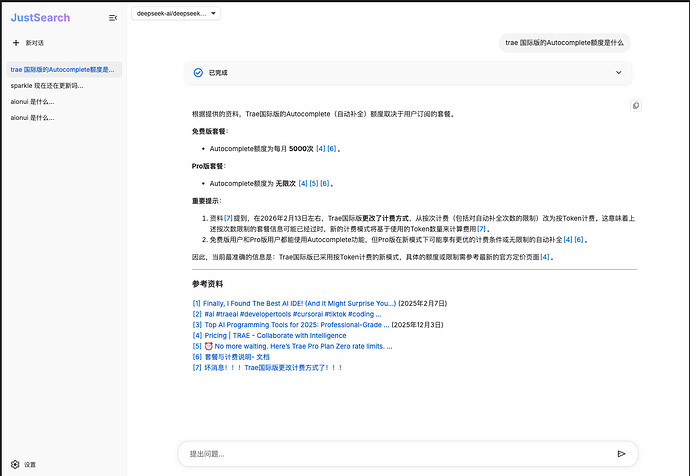Open reference 3 'Top AI Programming Tools for 2025'
This screenshot has height=476, width=690.
click(291, 325)
